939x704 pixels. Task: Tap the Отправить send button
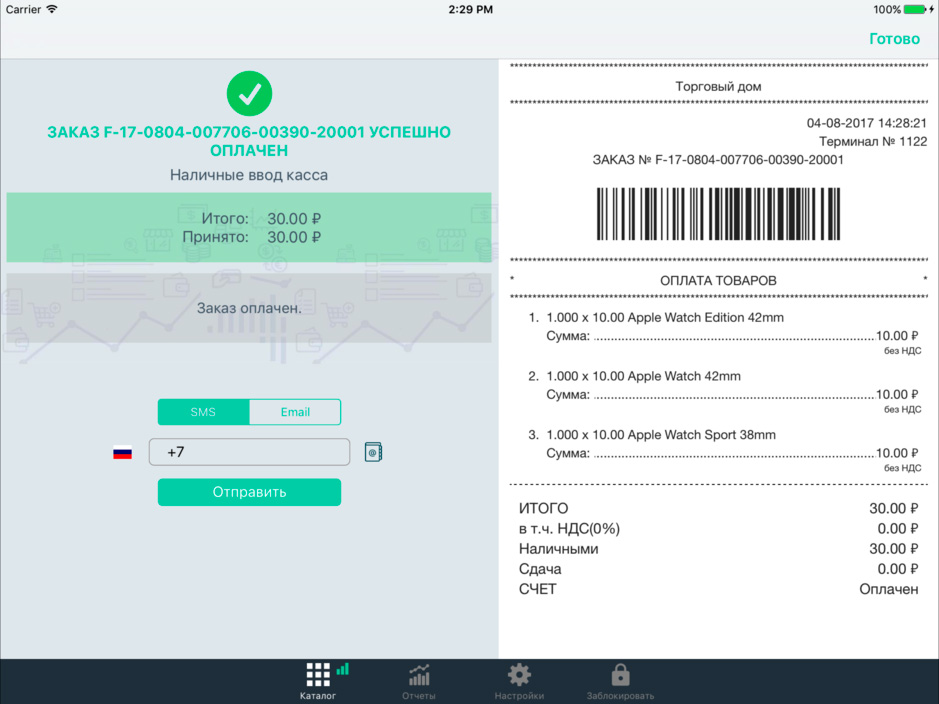pyautogui.click(x=248, y=492)
